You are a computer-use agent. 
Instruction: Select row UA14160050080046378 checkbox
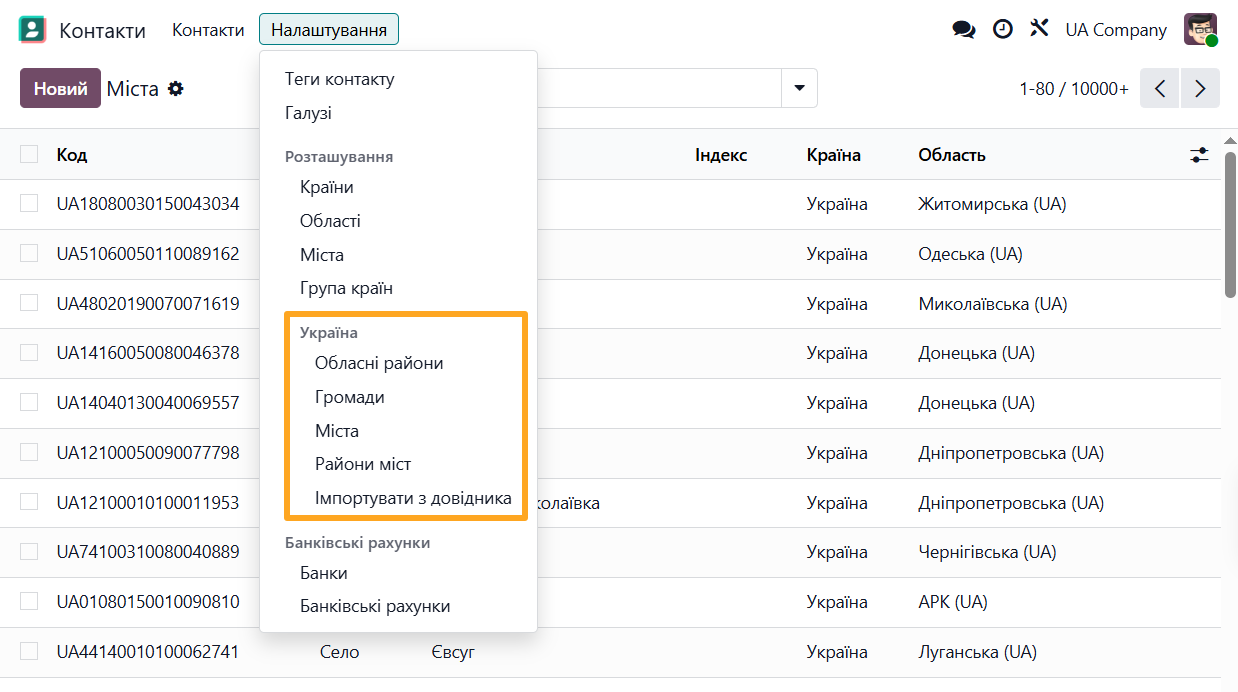click(x=29, y=352)
